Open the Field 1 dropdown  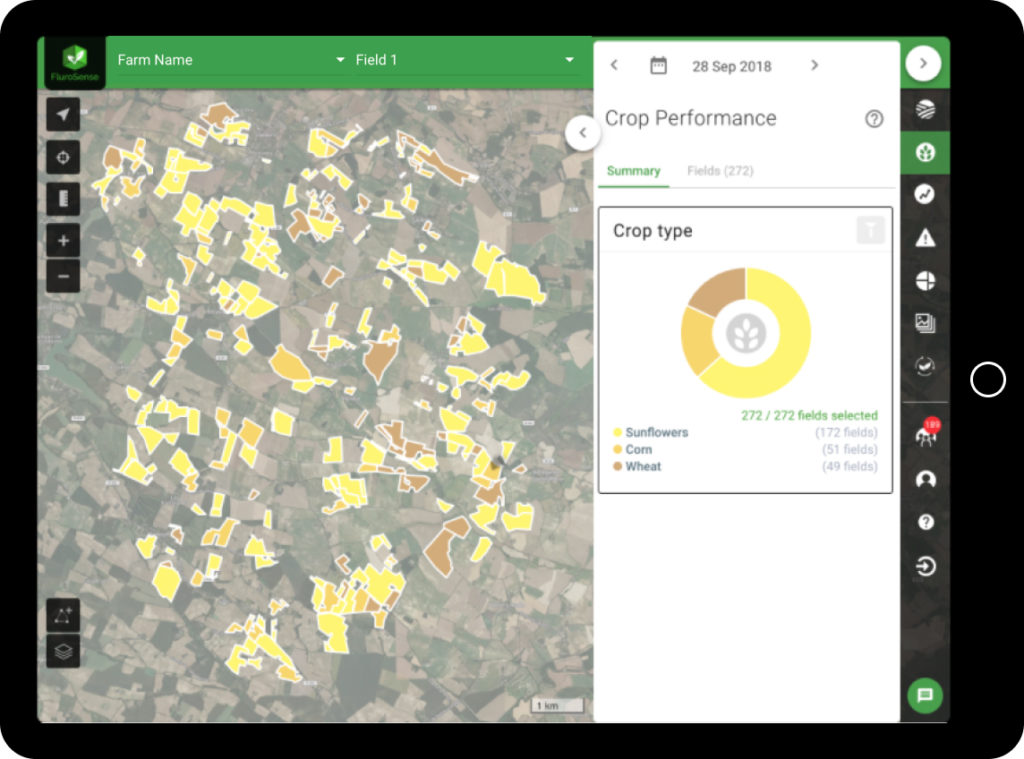coord(464,60)
